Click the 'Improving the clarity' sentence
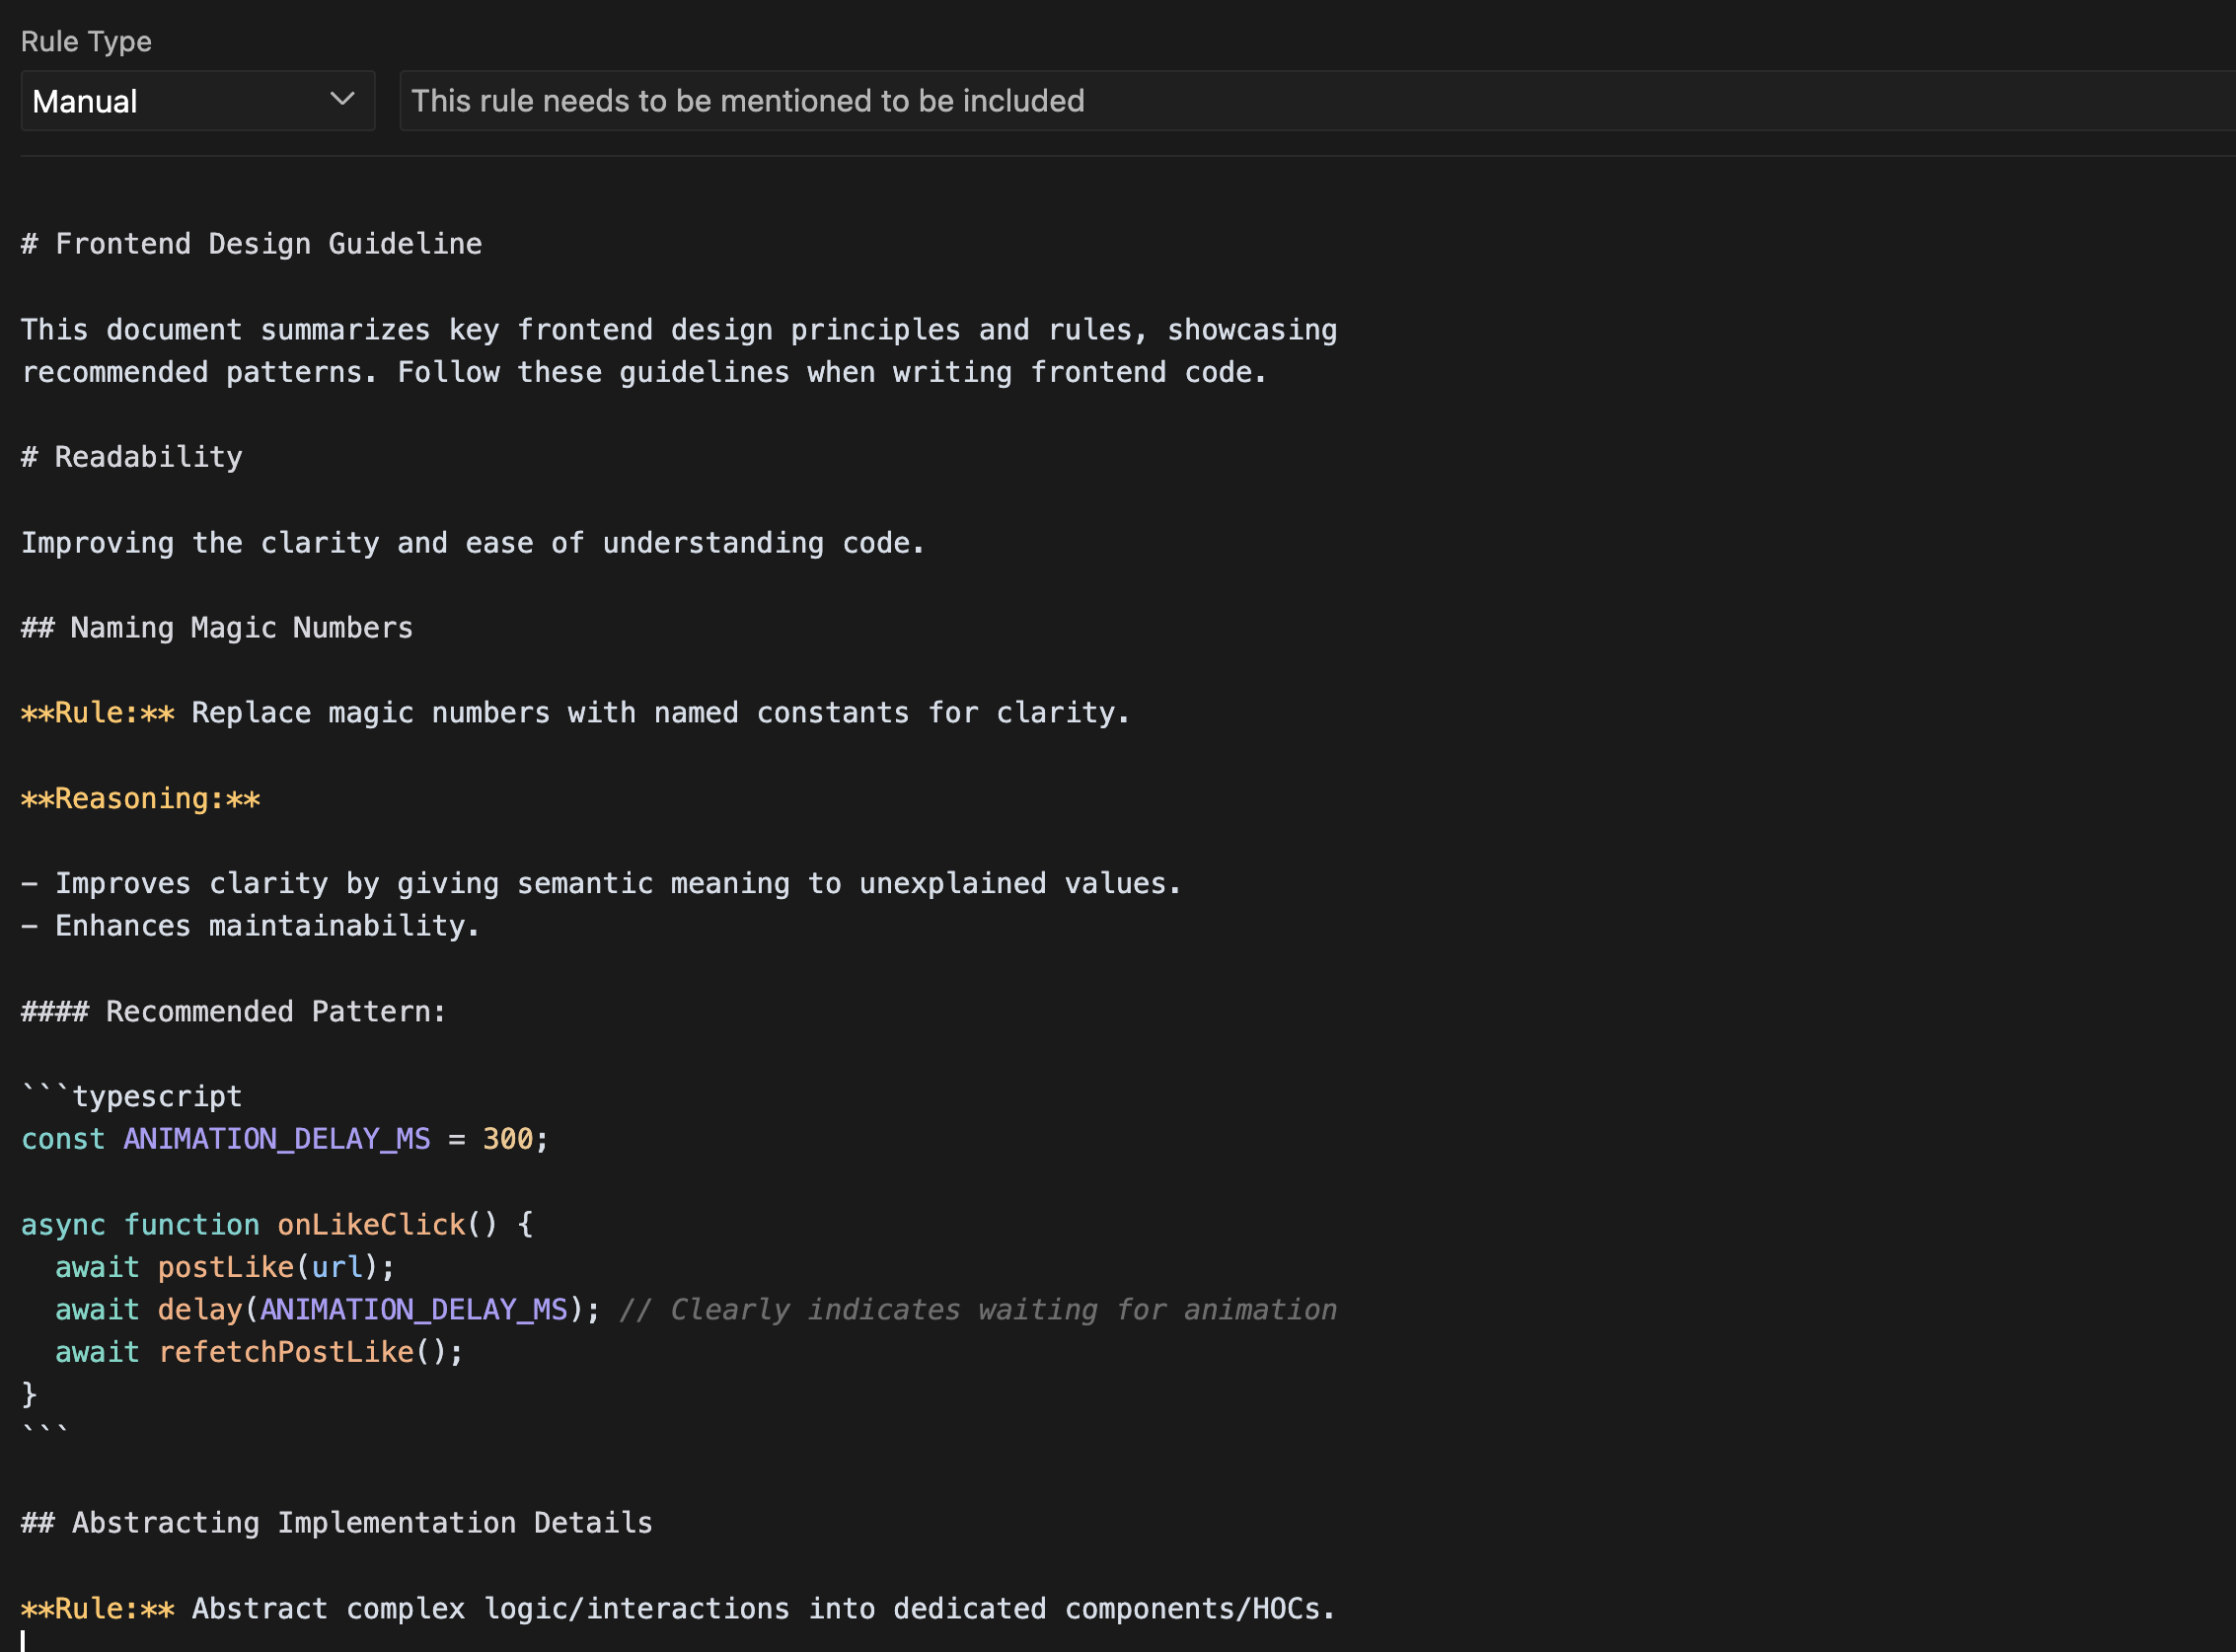Image resolution: width=2236 pixels, height=1652 pixels. pos(472,543)
